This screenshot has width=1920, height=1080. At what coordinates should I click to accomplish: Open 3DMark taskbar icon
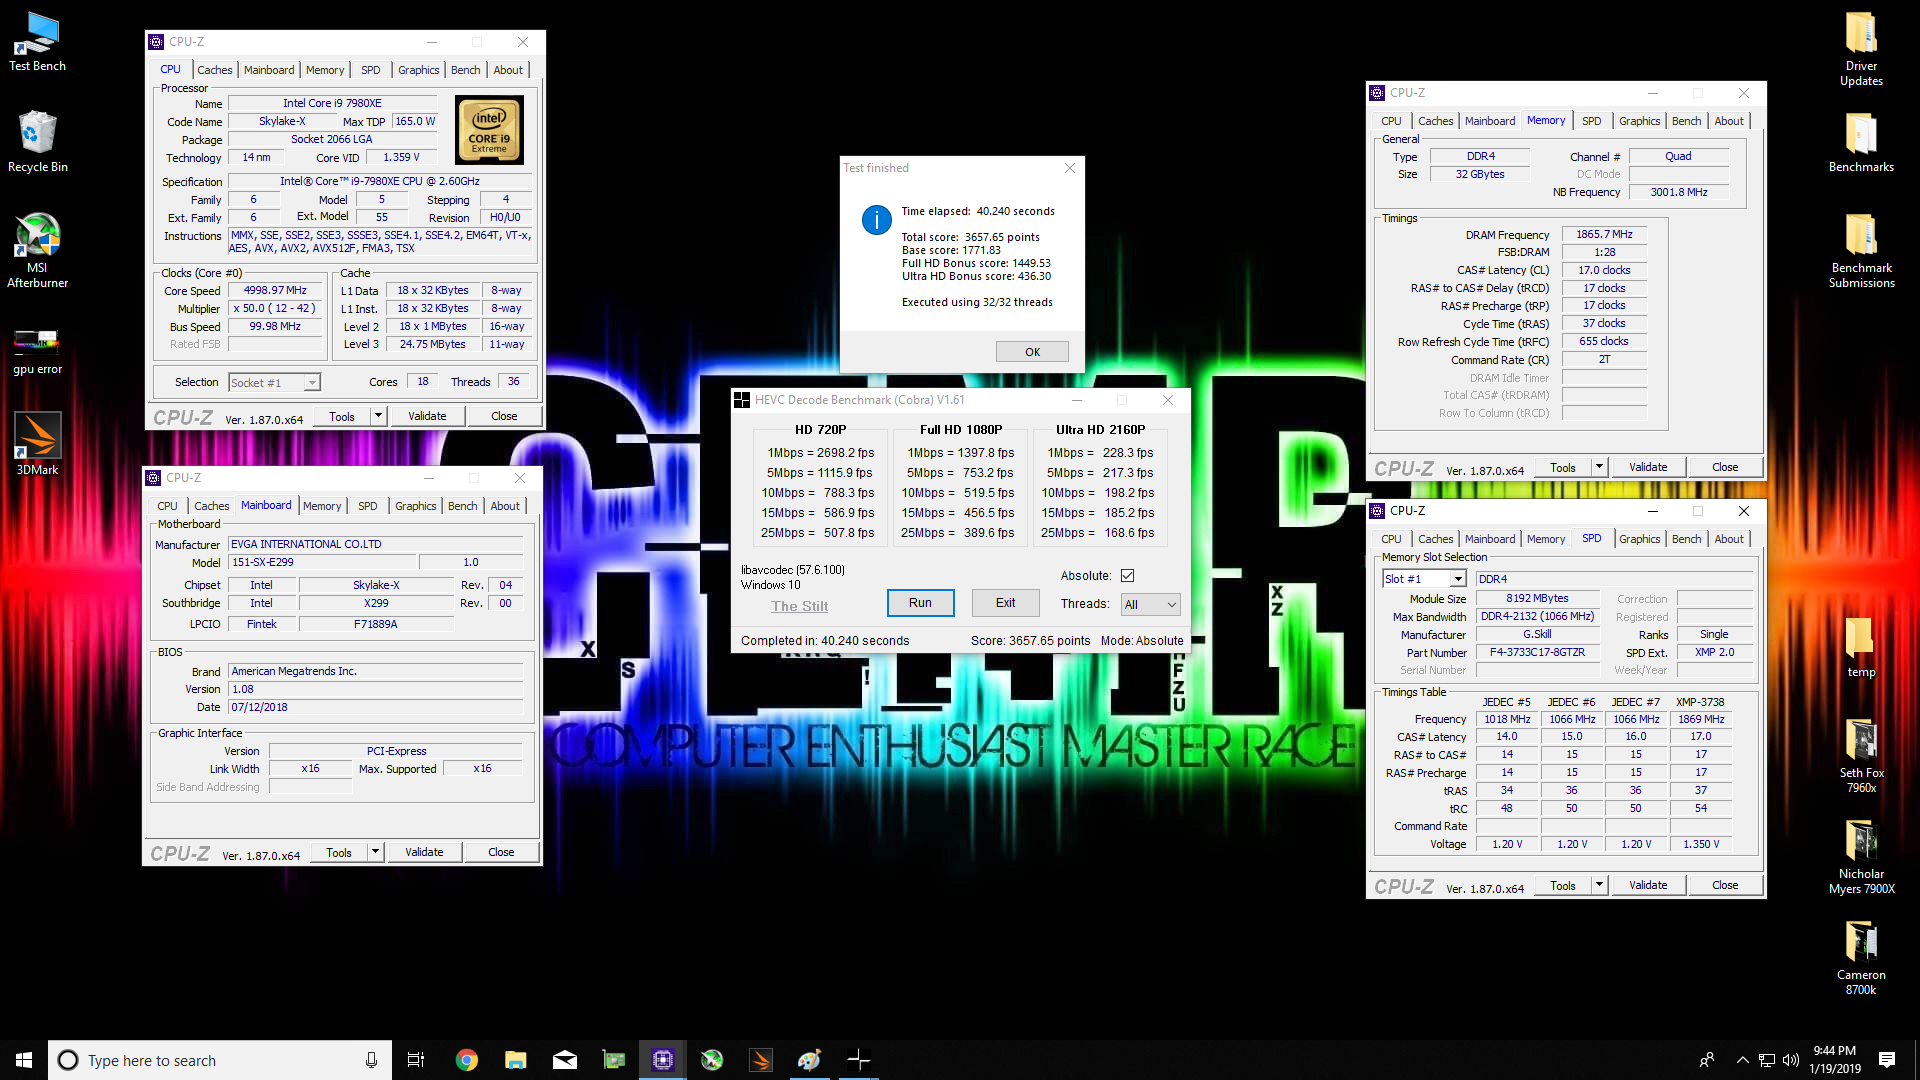point(760,1060)
